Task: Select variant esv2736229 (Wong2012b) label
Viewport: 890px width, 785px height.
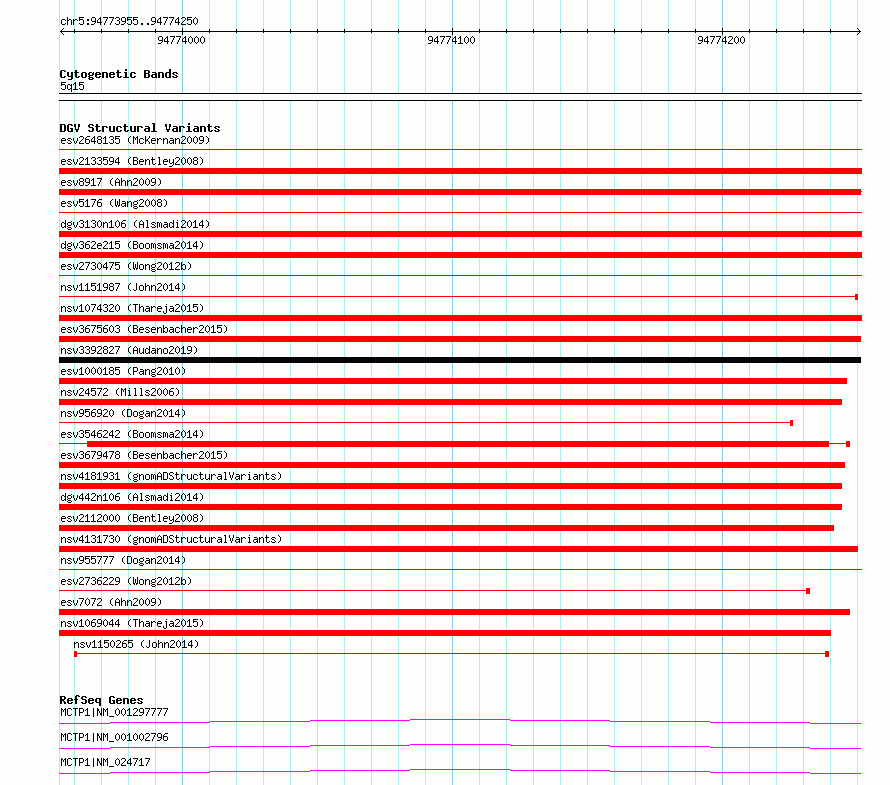Action: [126, 581]
